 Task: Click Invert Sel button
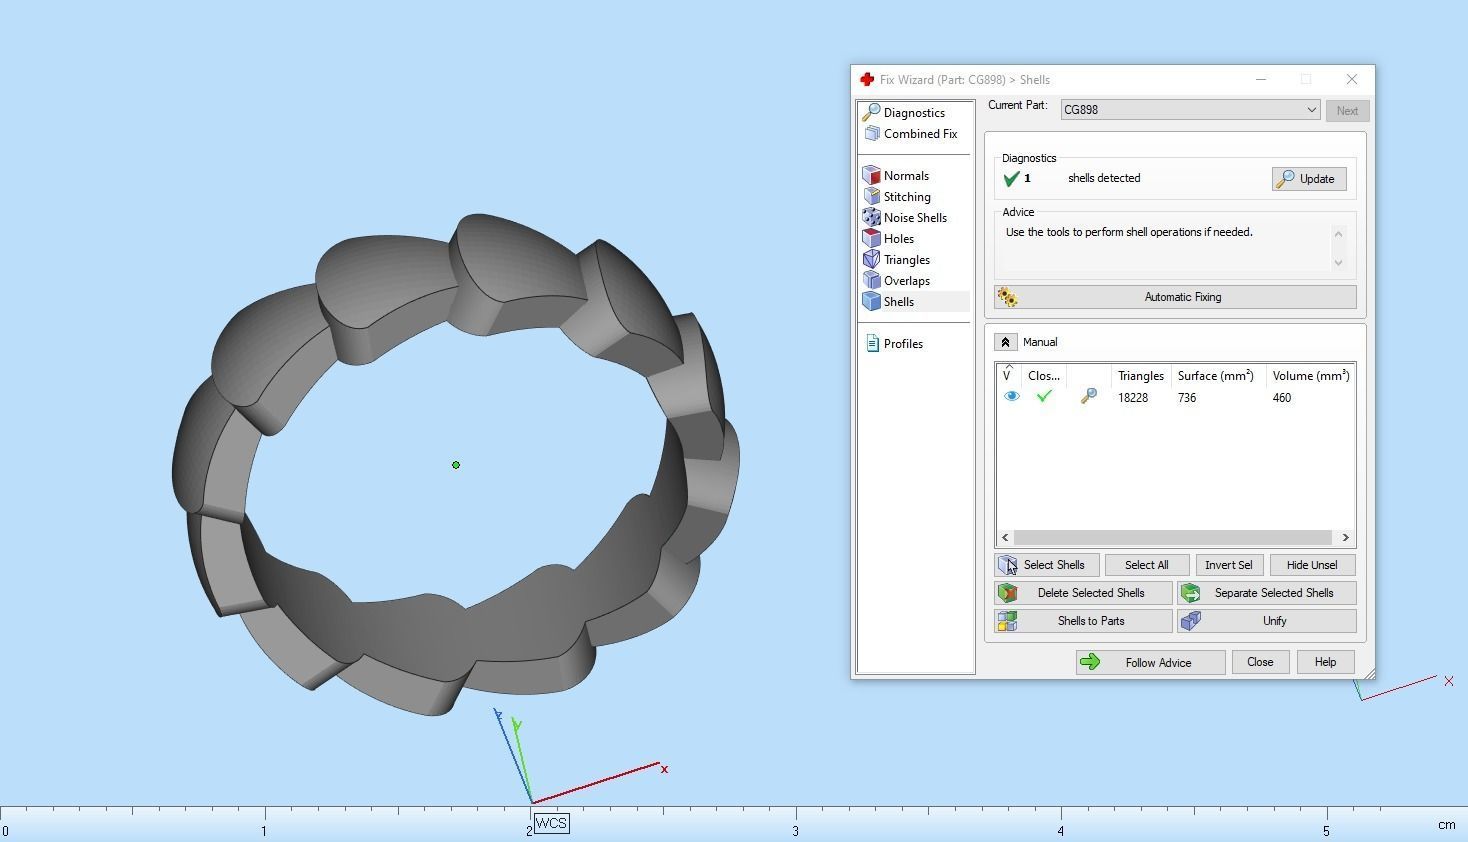[x=1229, y=565]
